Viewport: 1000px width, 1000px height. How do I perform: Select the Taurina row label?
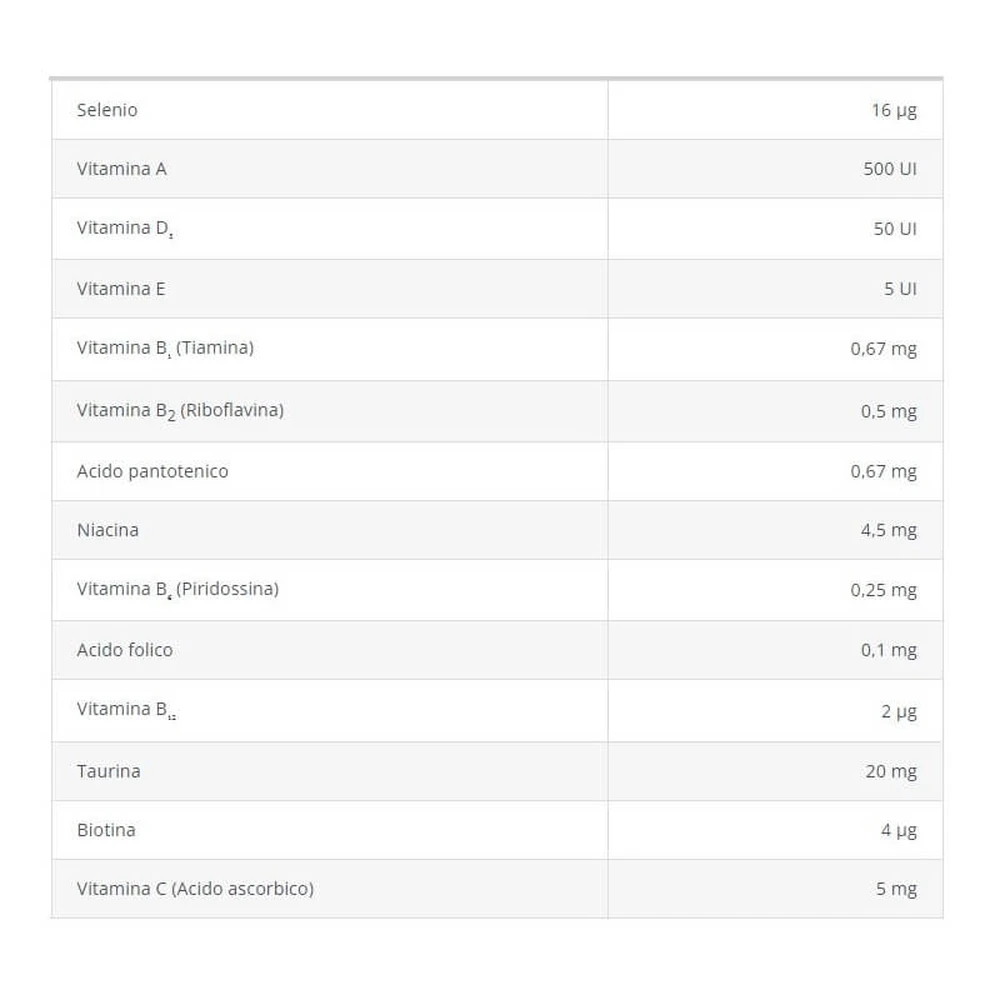click(108, 771)
